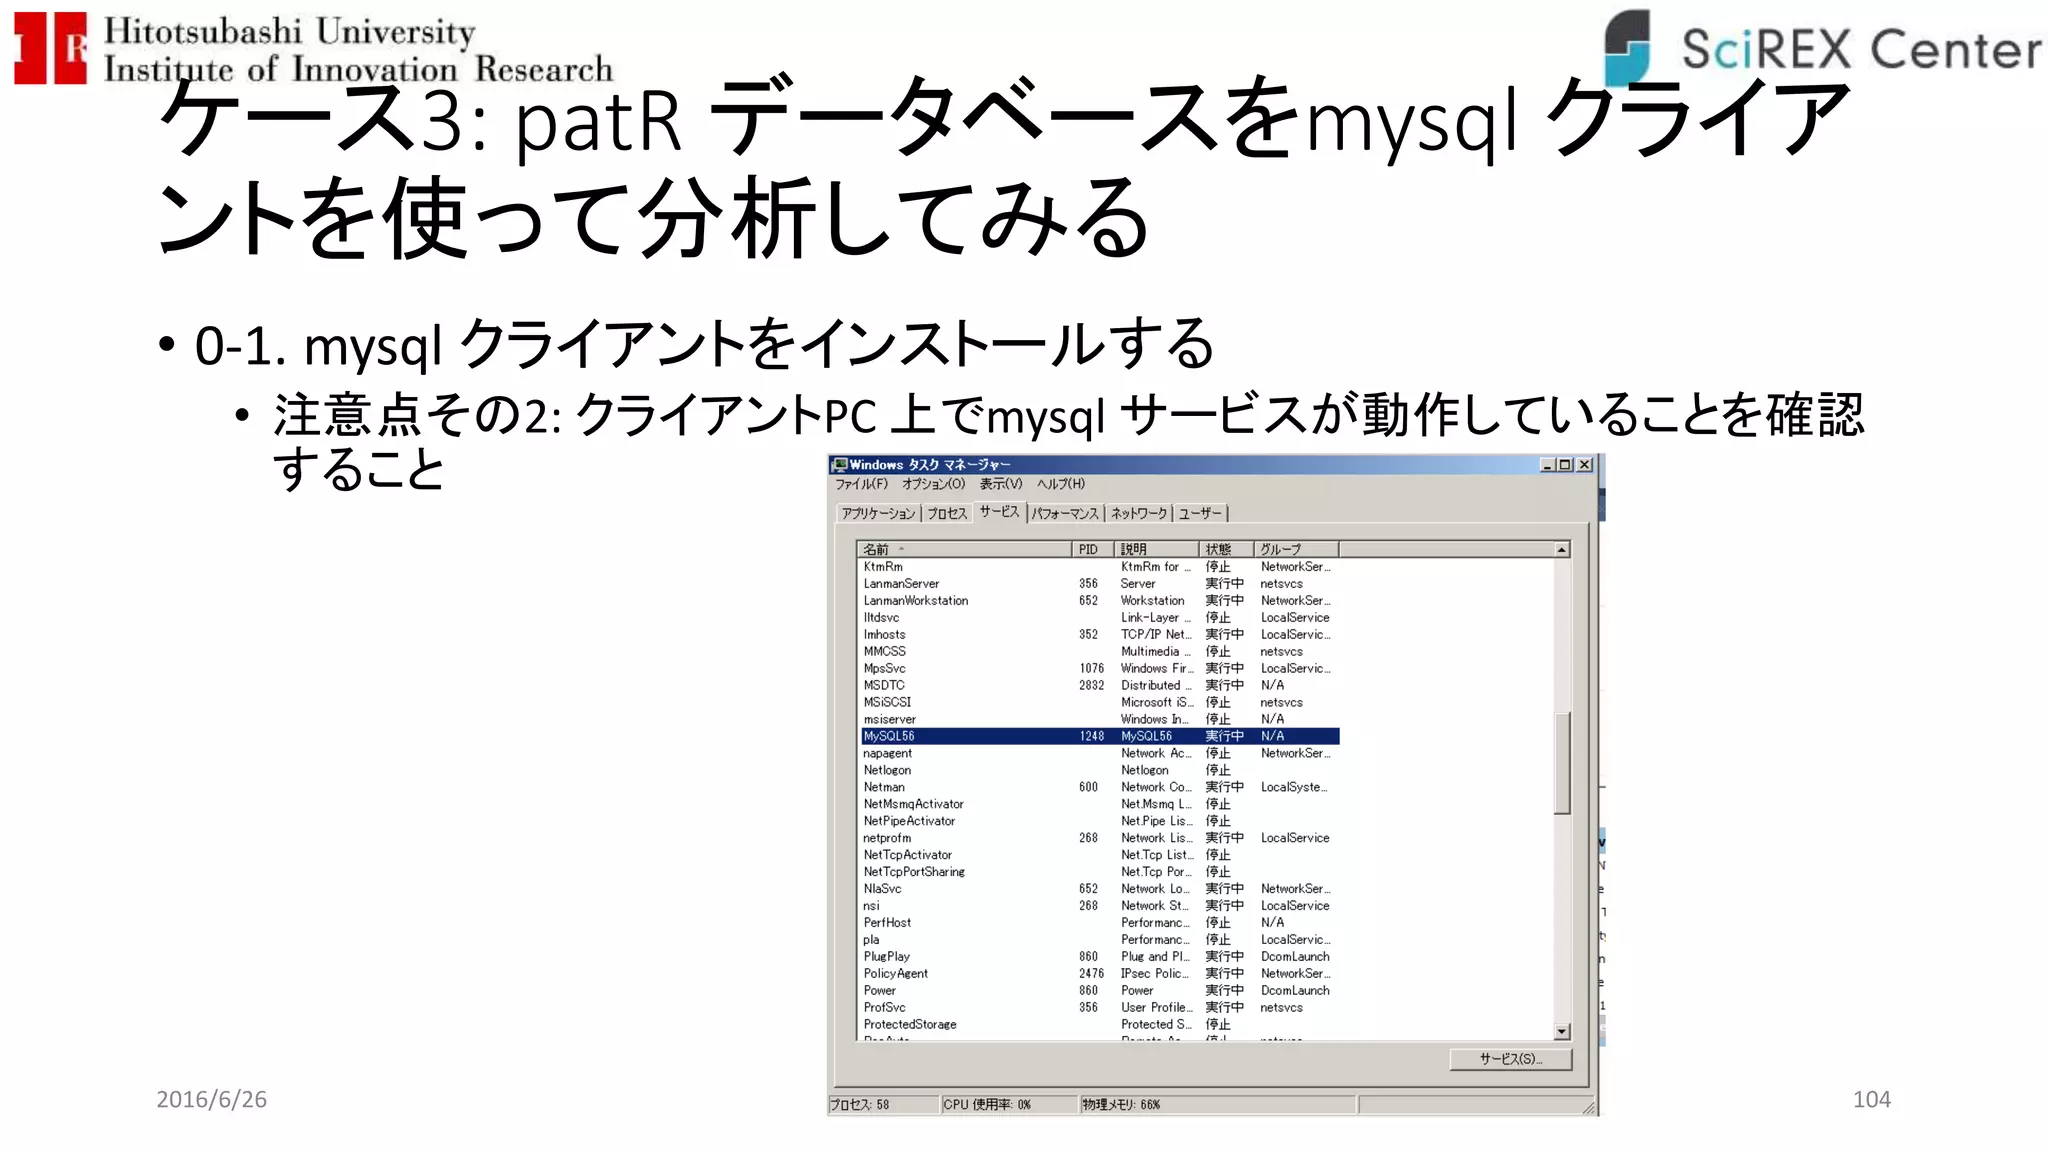Select the nsi service row
2048x1152 pixels.
[x=1100, y=906]
